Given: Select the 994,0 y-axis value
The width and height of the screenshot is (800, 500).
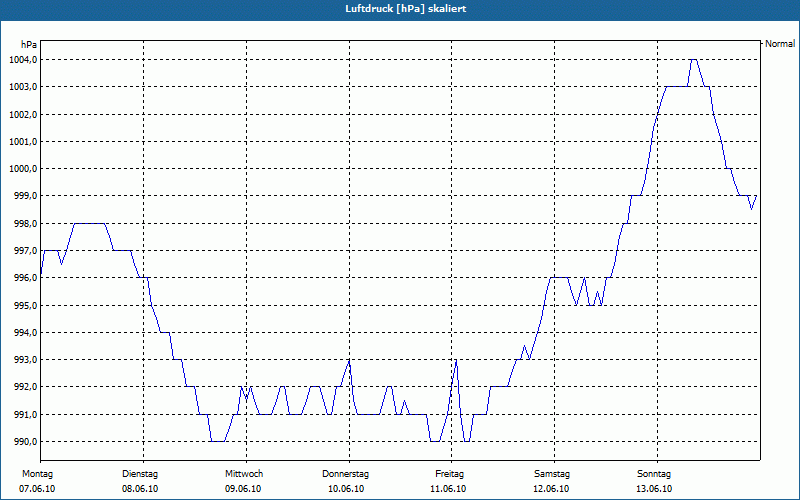Looking at the screenshot, I should 24,333.
